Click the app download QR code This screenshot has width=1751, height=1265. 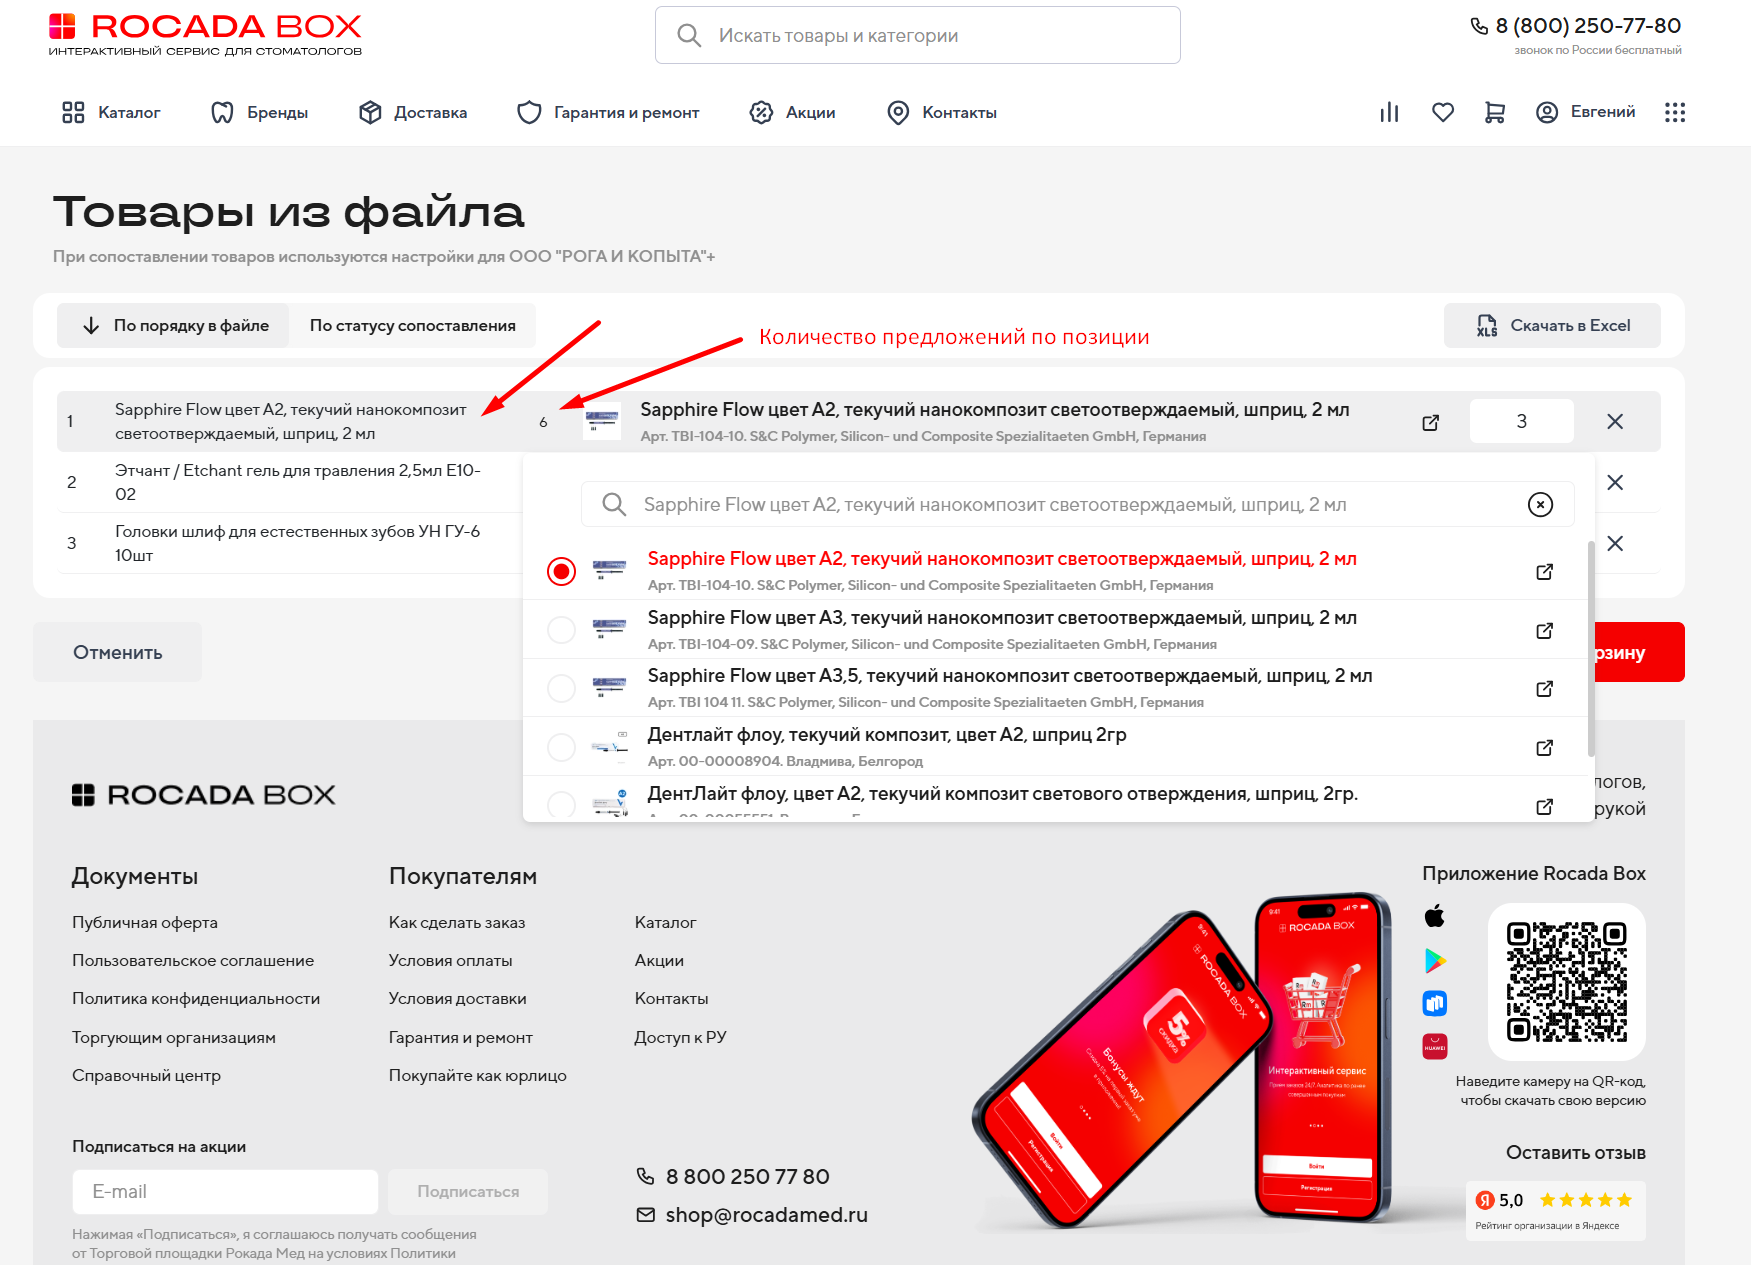click(1567, 982)
